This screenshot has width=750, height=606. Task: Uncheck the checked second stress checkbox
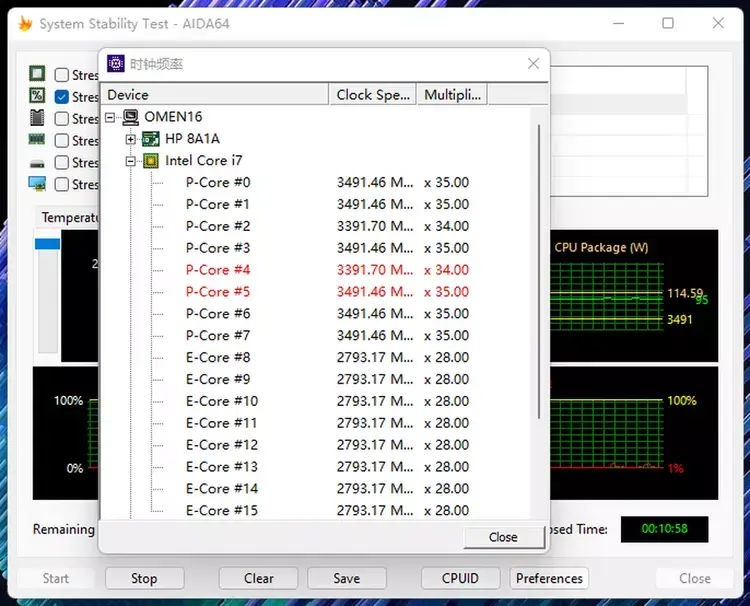pos(62,97)
